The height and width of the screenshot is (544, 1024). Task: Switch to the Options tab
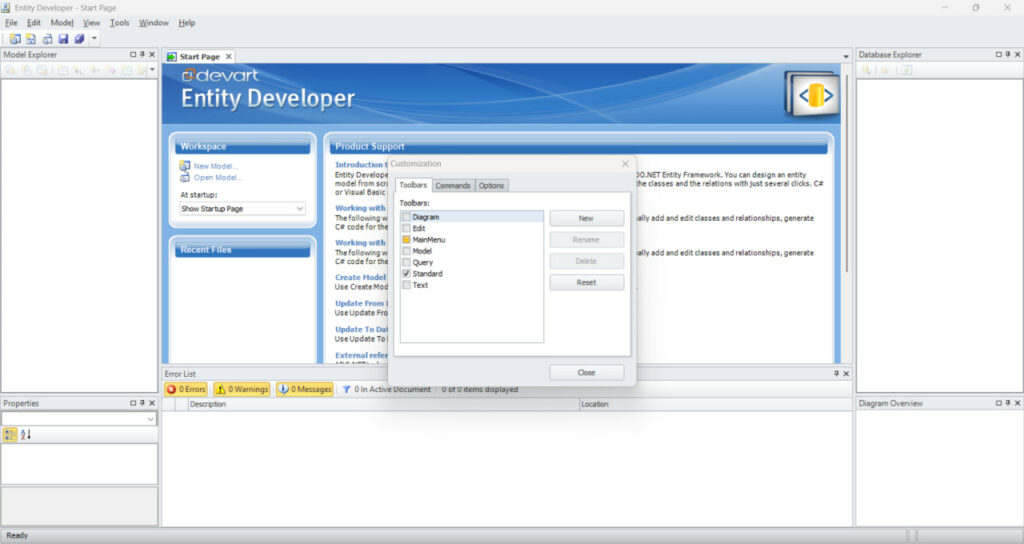tap(491, 185)
